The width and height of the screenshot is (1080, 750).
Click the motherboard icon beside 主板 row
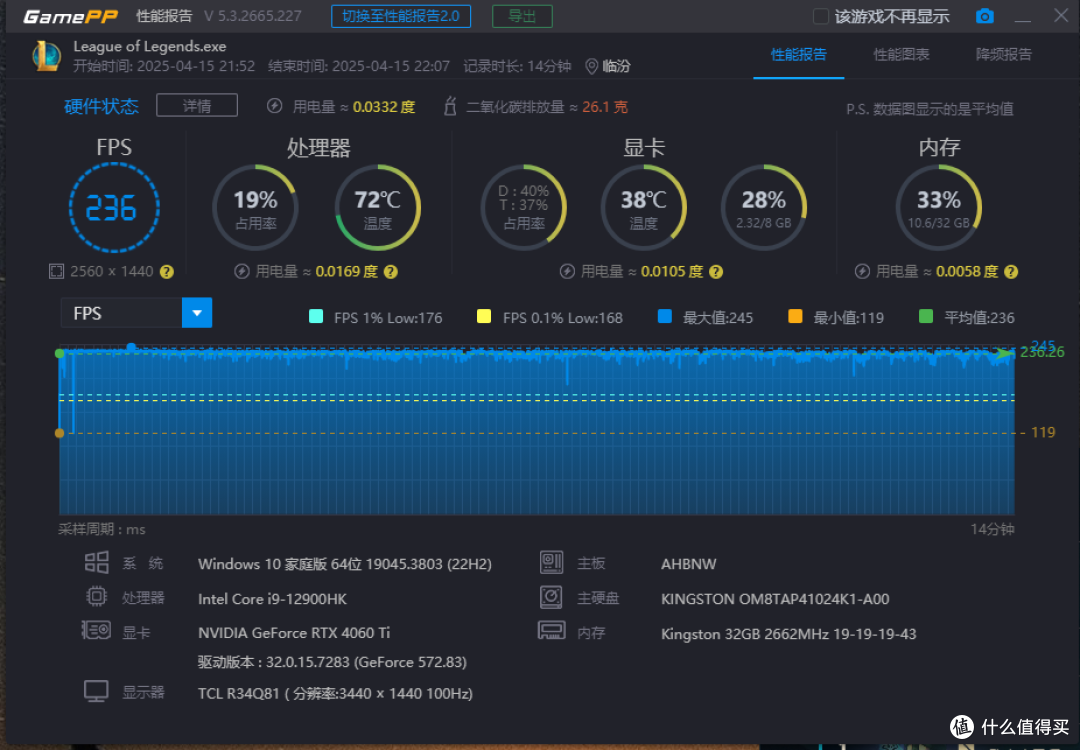click(x=551, y=562)
